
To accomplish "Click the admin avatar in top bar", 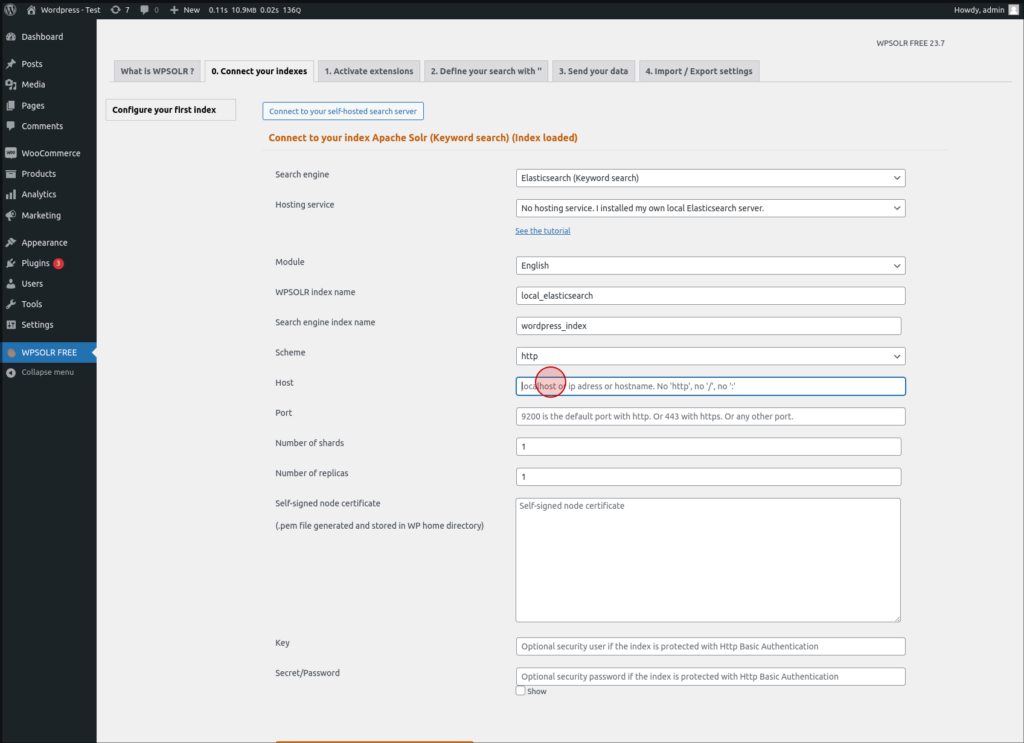I will 1013,10.
